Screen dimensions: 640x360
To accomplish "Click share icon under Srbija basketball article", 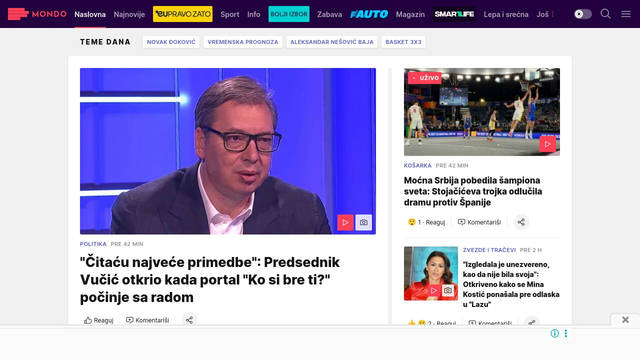I will tap(521, 222).
